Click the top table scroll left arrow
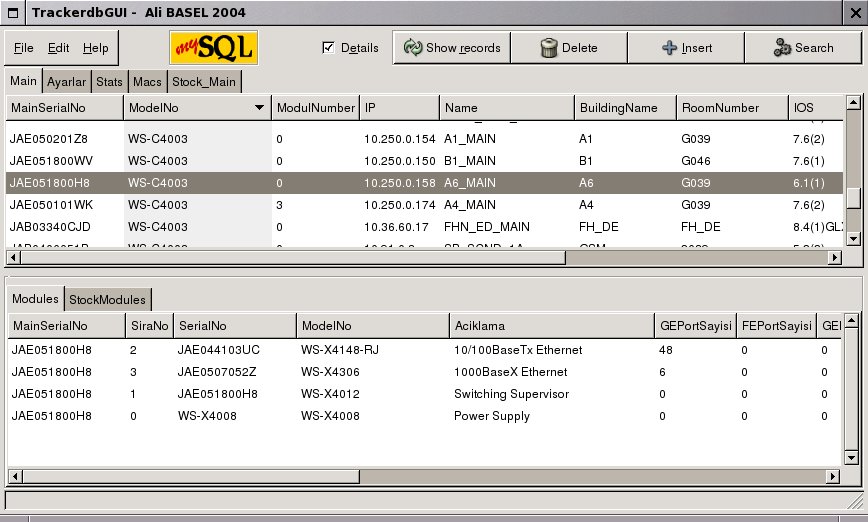 pos(13,257)
